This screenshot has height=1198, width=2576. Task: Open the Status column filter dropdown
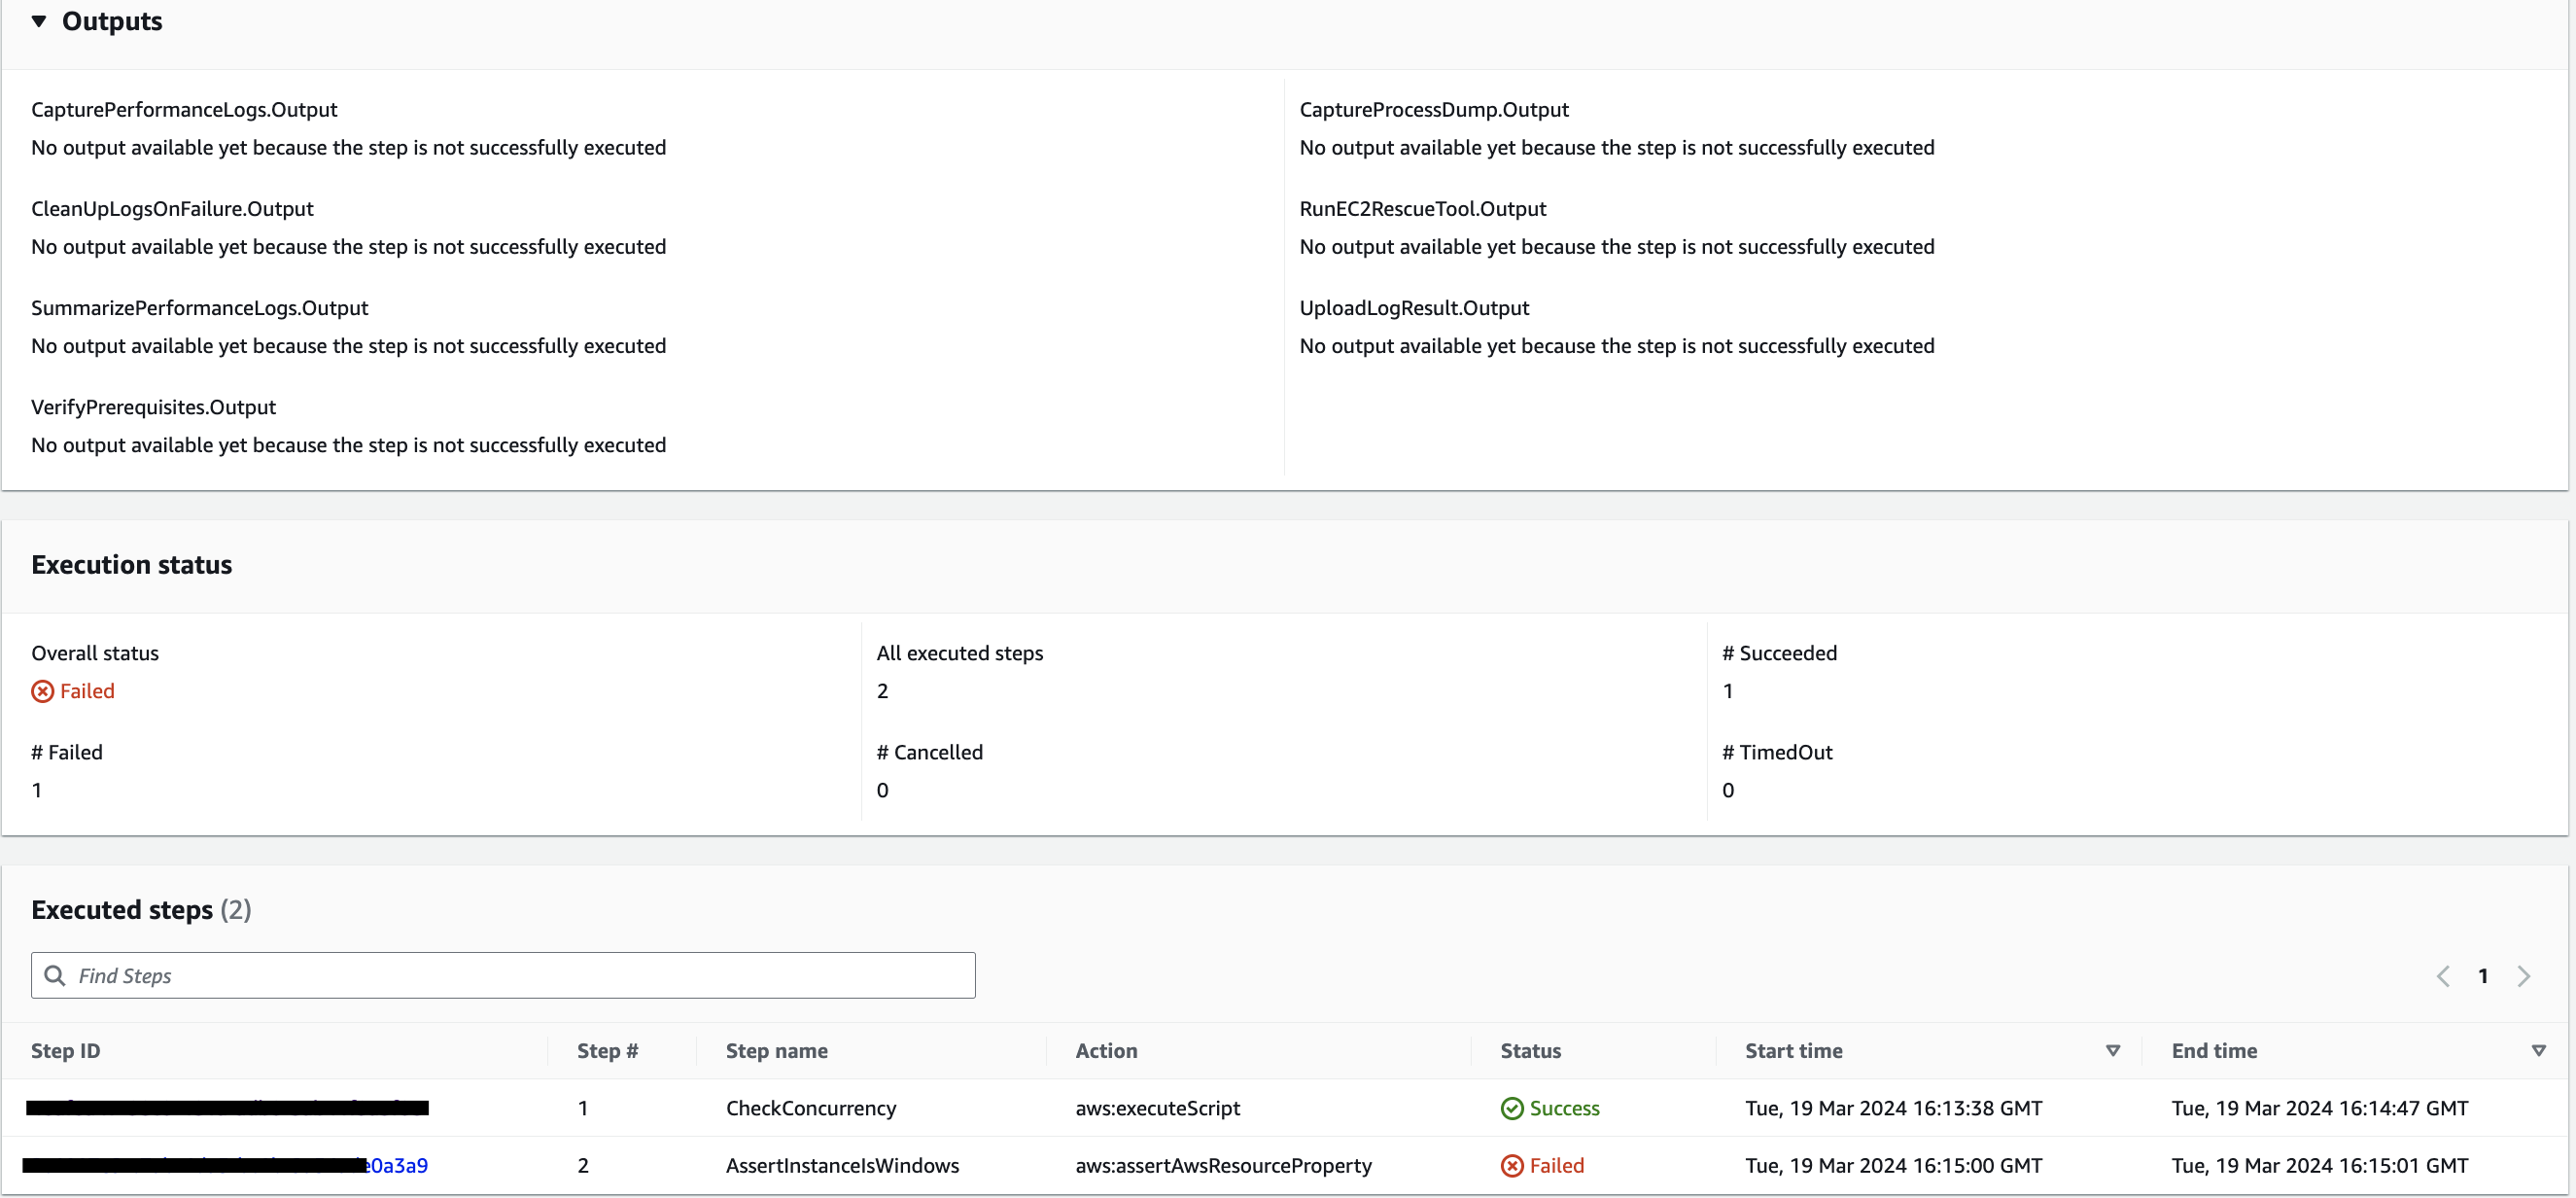click(1530, 1051)
